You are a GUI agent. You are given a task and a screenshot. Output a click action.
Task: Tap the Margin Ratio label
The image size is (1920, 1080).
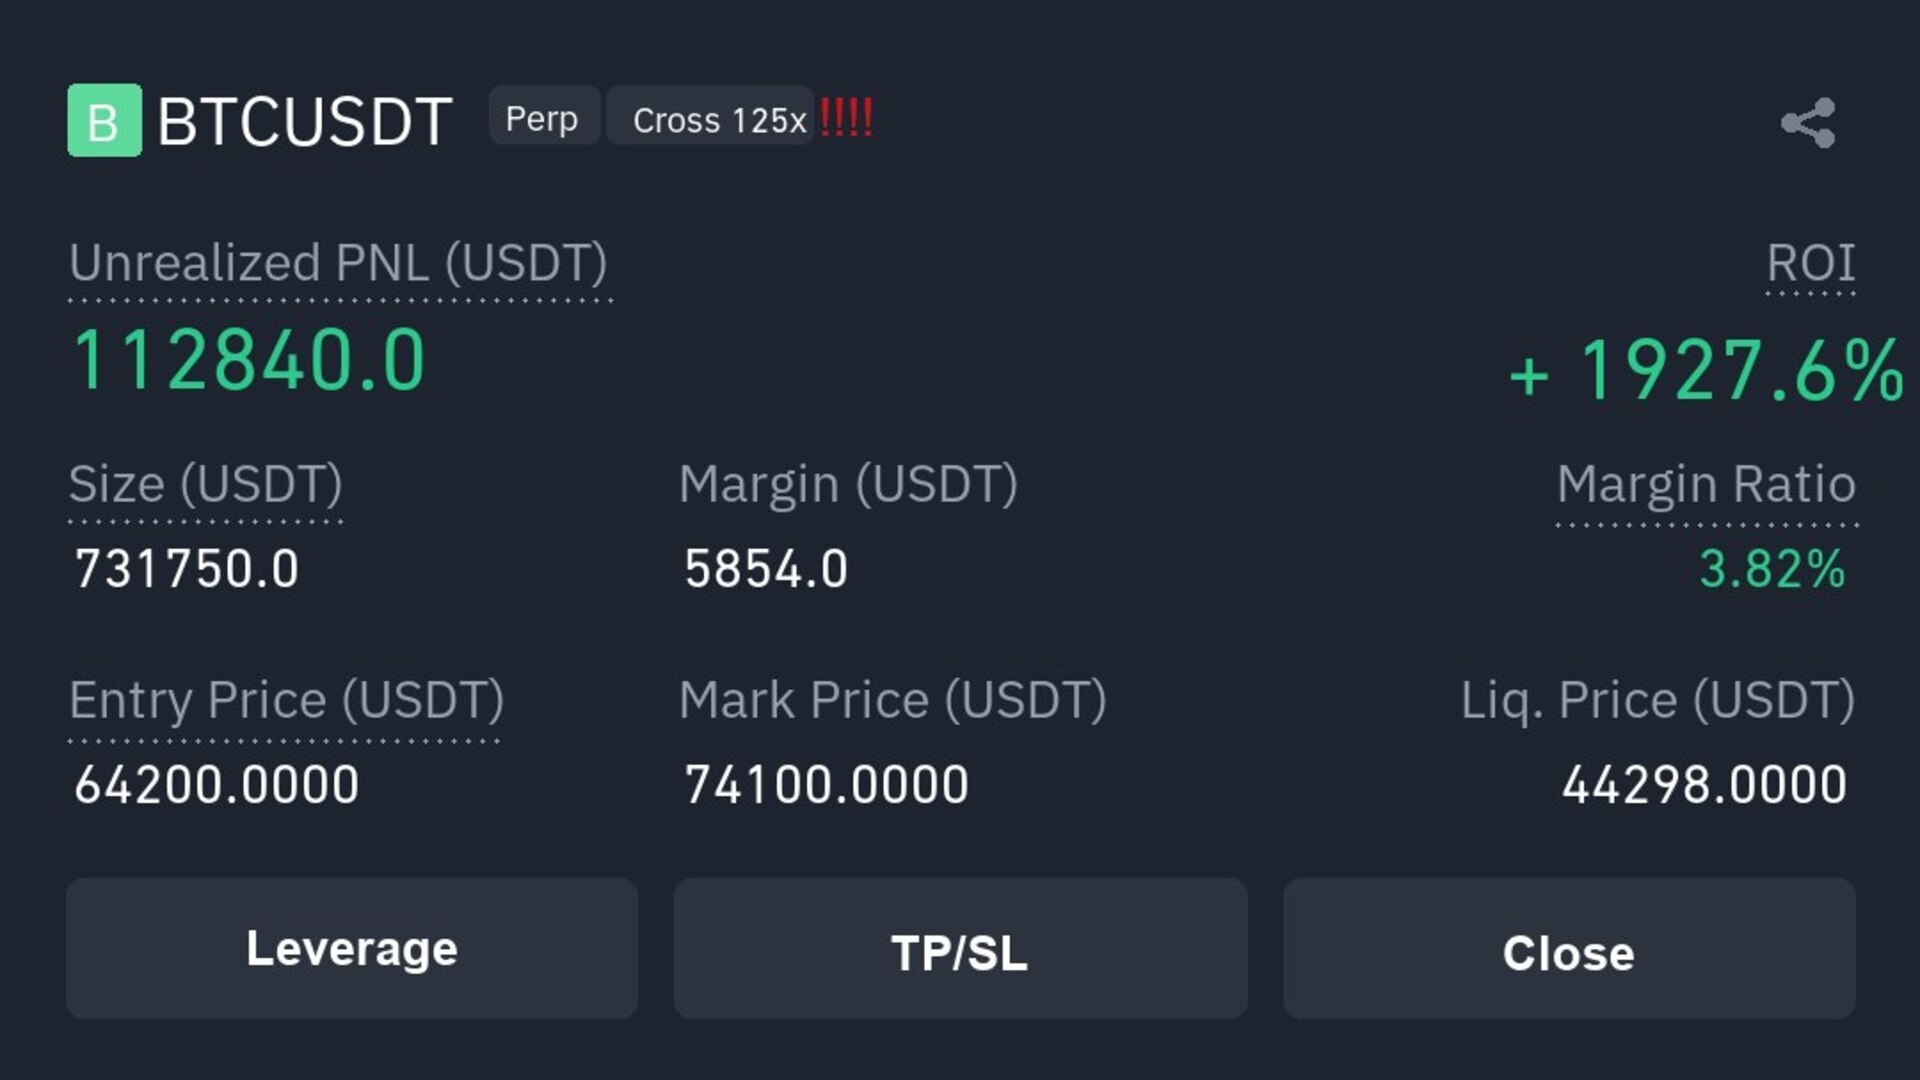pos(1706,484)
